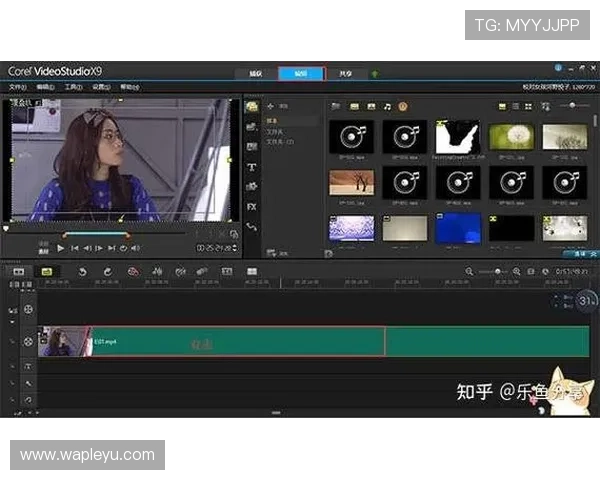Adjust the preview timecode stepper arrows
The height and width of the screenshot is (480, 600).
click(x=234, y=248)
